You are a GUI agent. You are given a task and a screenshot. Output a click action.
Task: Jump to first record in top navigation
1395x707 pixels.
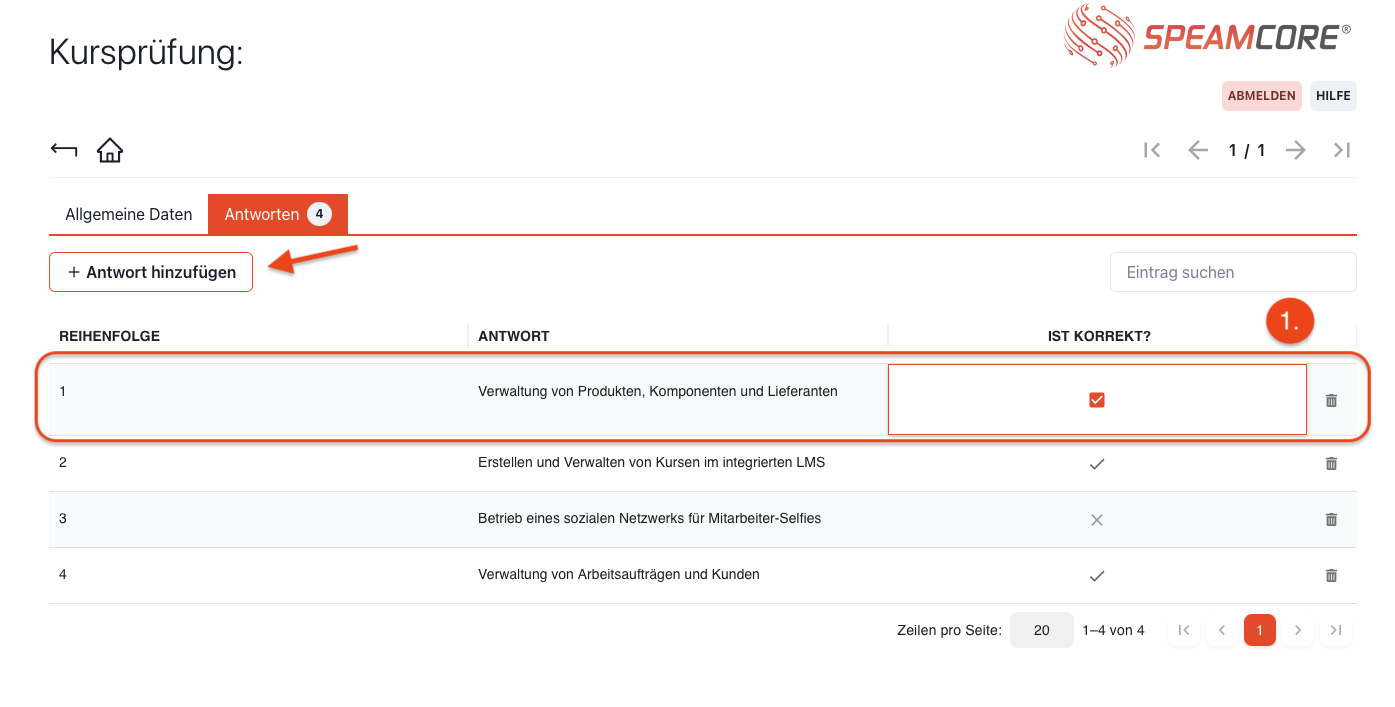pos(1152,150)
